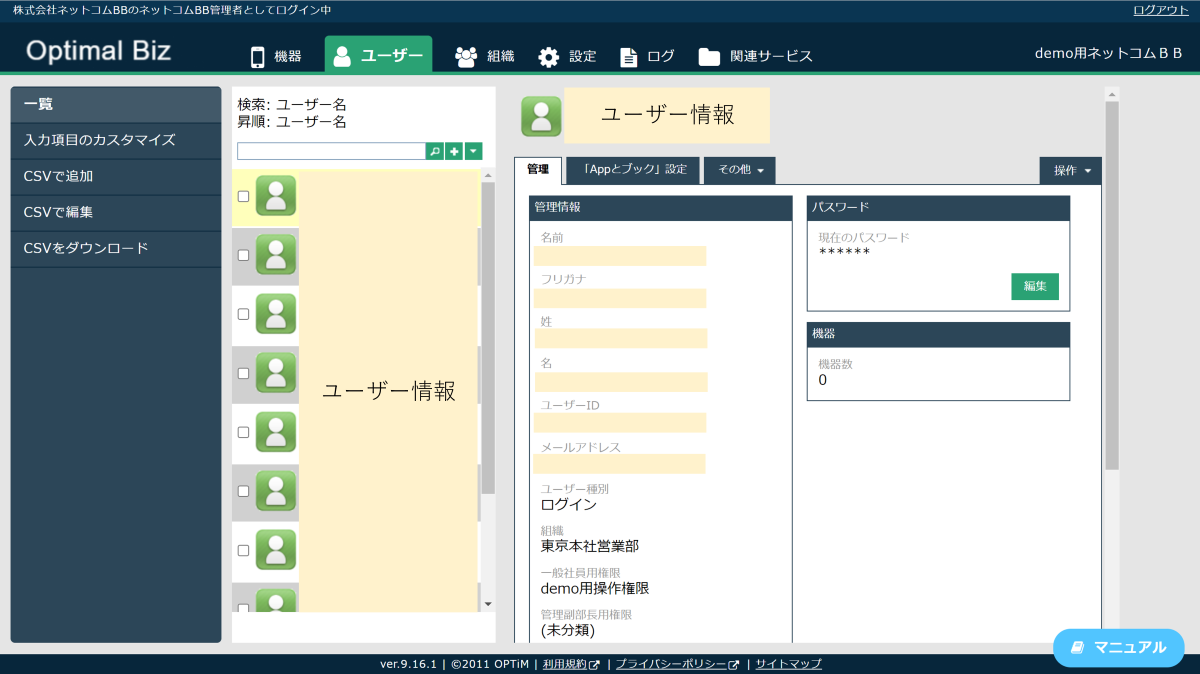Click the smartphone icon beside 機器
Screen dimensions: 1200x674
[x=257, y=57]
